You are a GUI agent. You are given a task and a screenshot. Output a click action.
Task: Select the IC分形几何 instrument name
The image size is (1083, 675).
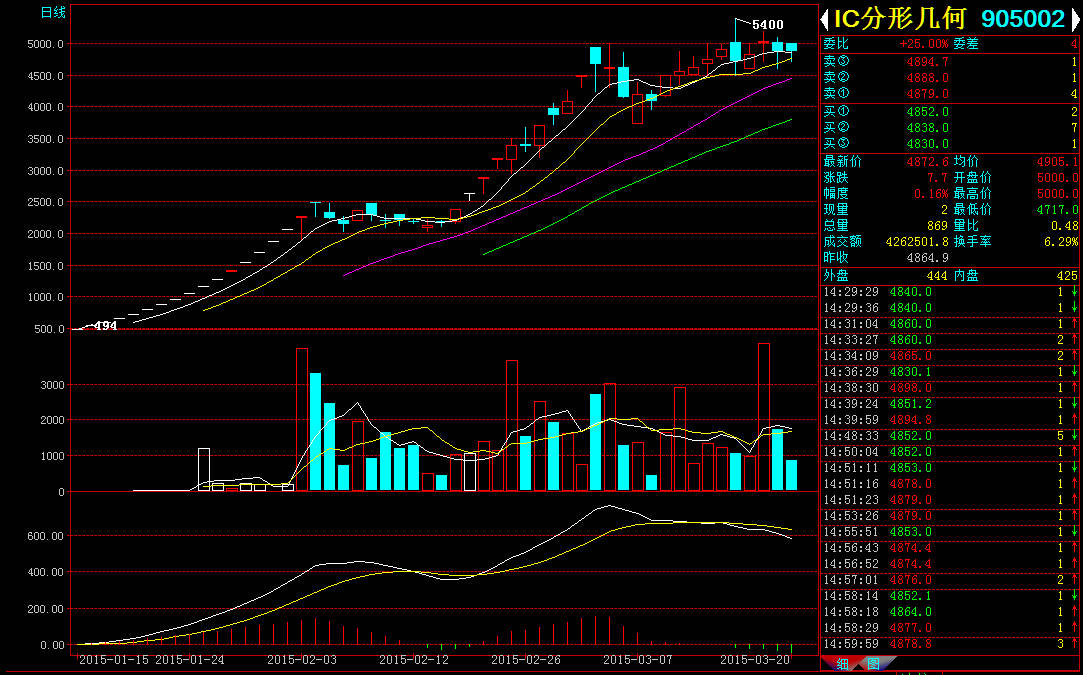[x=900, y=19]
